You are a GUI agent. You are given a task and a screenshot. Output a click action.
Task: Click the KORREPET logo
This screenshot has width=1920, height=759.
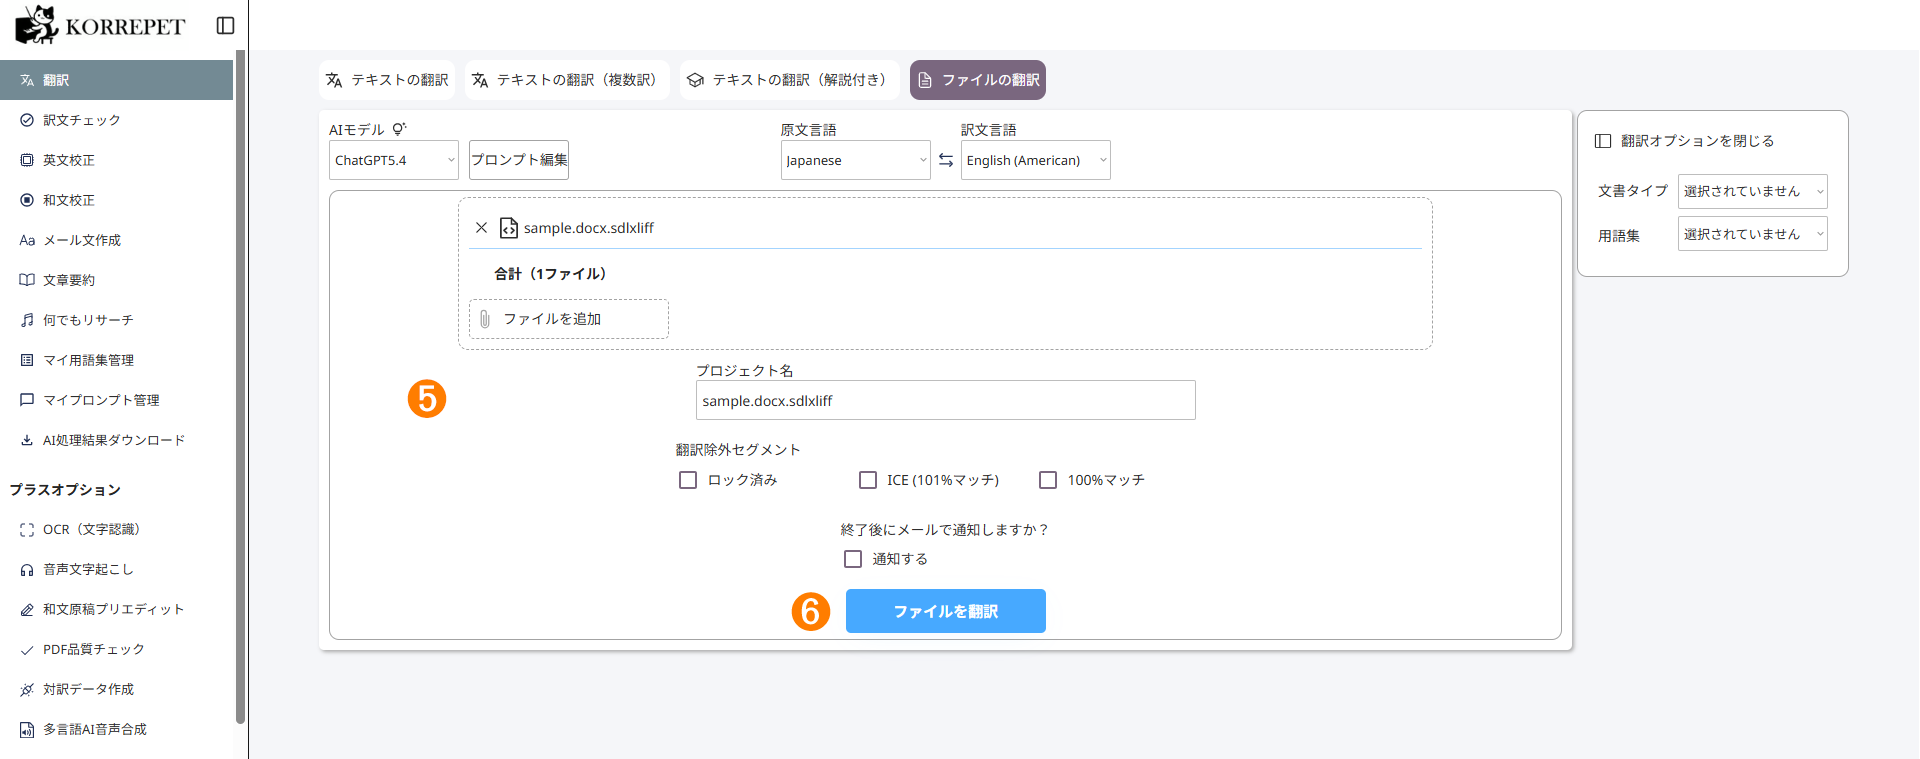(x=100, y=26)
